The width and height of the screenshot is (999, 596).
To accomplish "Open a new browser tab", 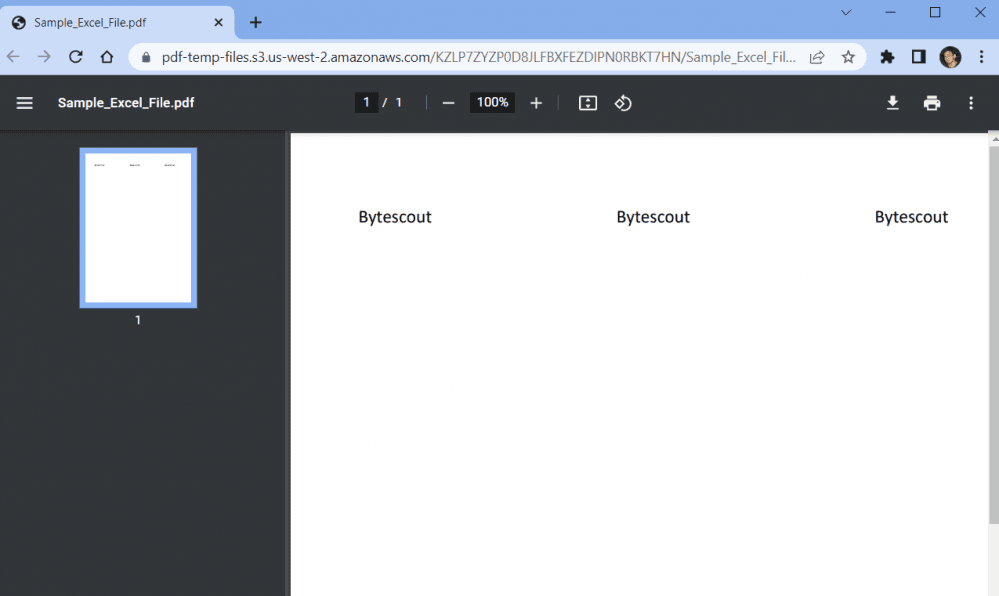I will coord(254,21).
